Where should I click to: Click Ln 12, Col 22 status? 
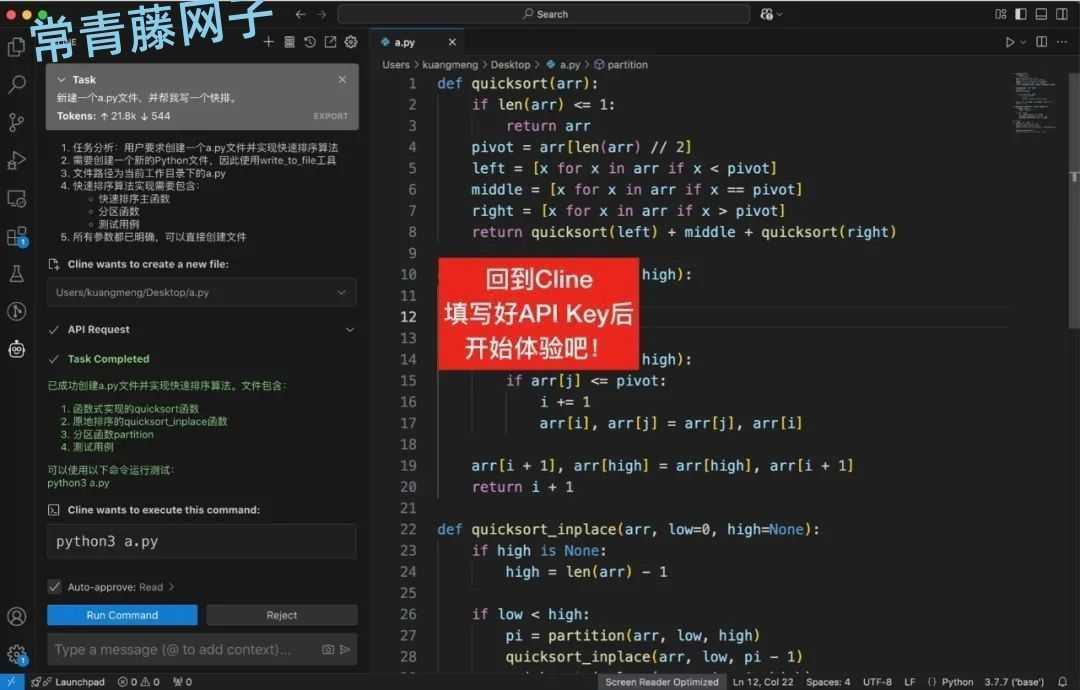point(762,682)
